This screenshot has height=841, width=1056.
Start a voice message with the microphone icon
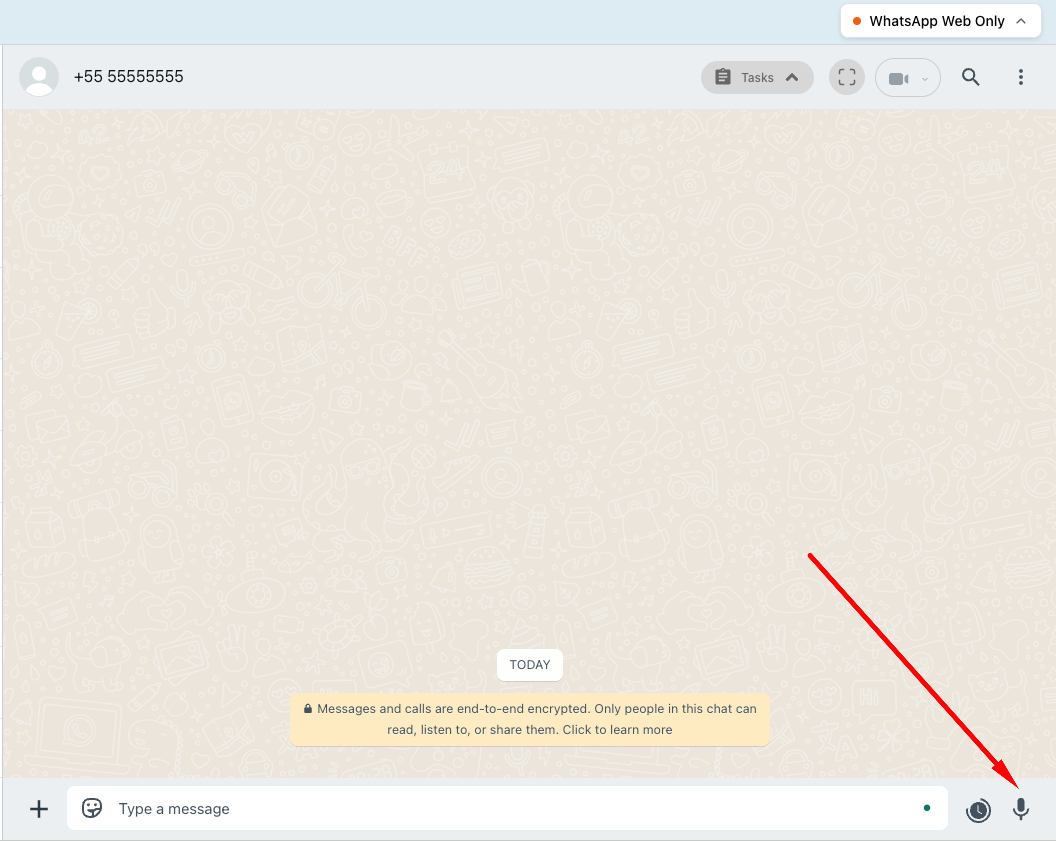coord(1020,809)
